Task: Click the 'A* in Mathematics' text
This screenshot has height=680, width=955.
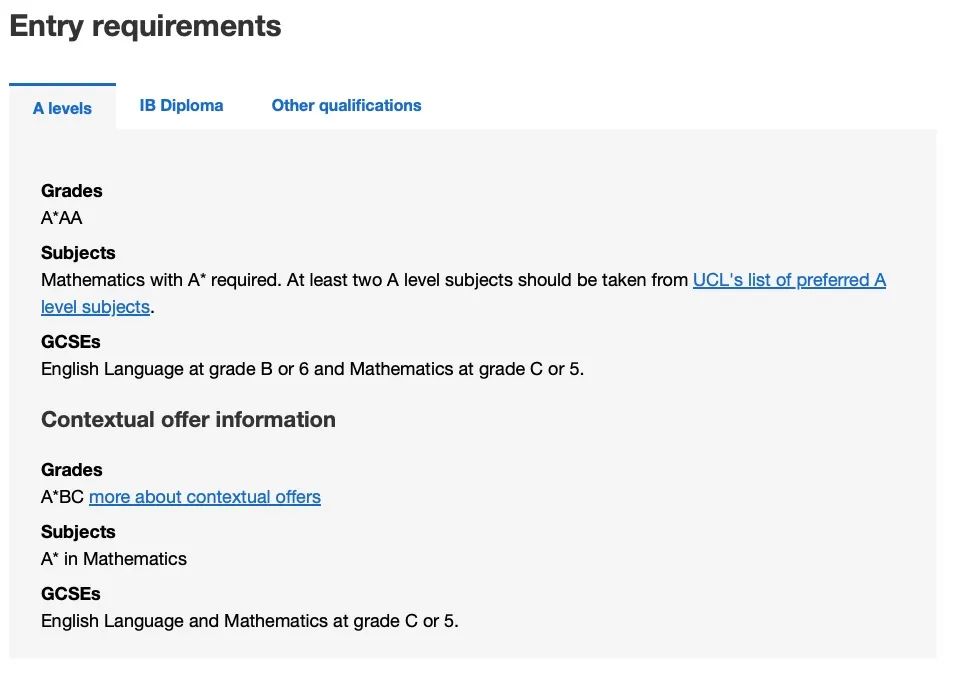Action: pos(114,559)
